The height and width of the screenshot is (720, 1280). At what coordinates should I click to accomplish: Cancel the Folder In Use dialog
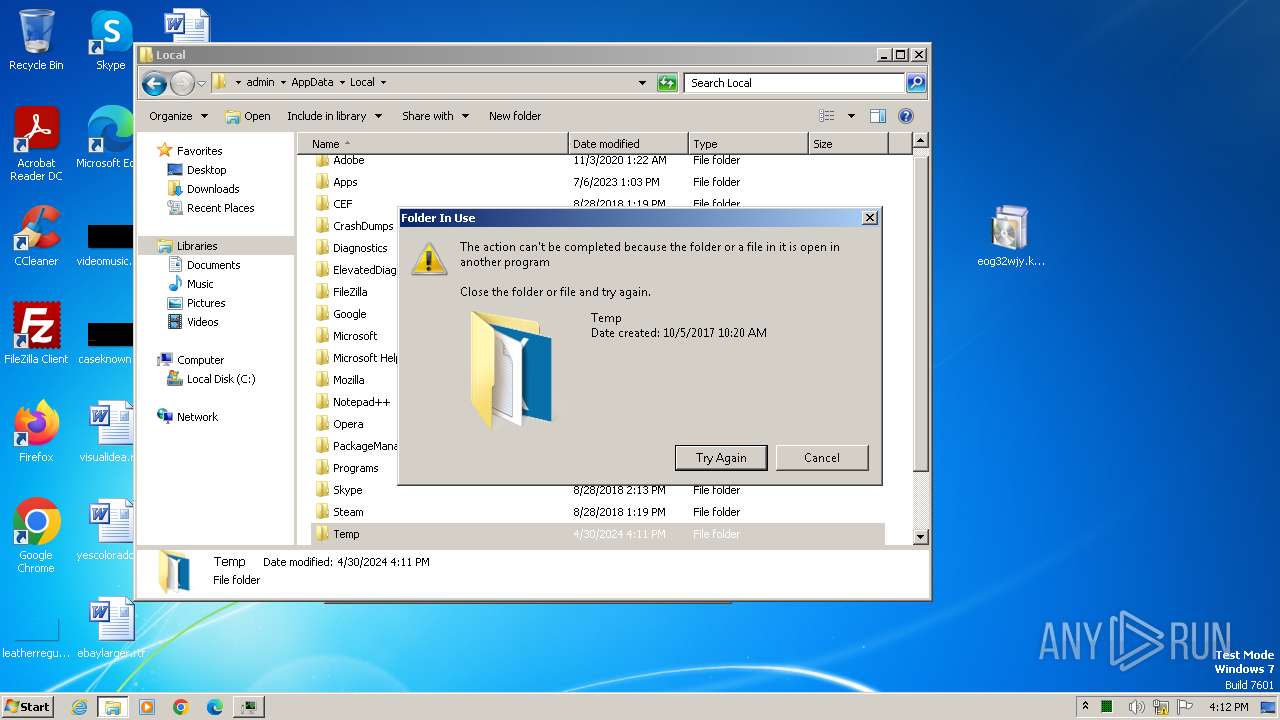[x=822, y=458]
